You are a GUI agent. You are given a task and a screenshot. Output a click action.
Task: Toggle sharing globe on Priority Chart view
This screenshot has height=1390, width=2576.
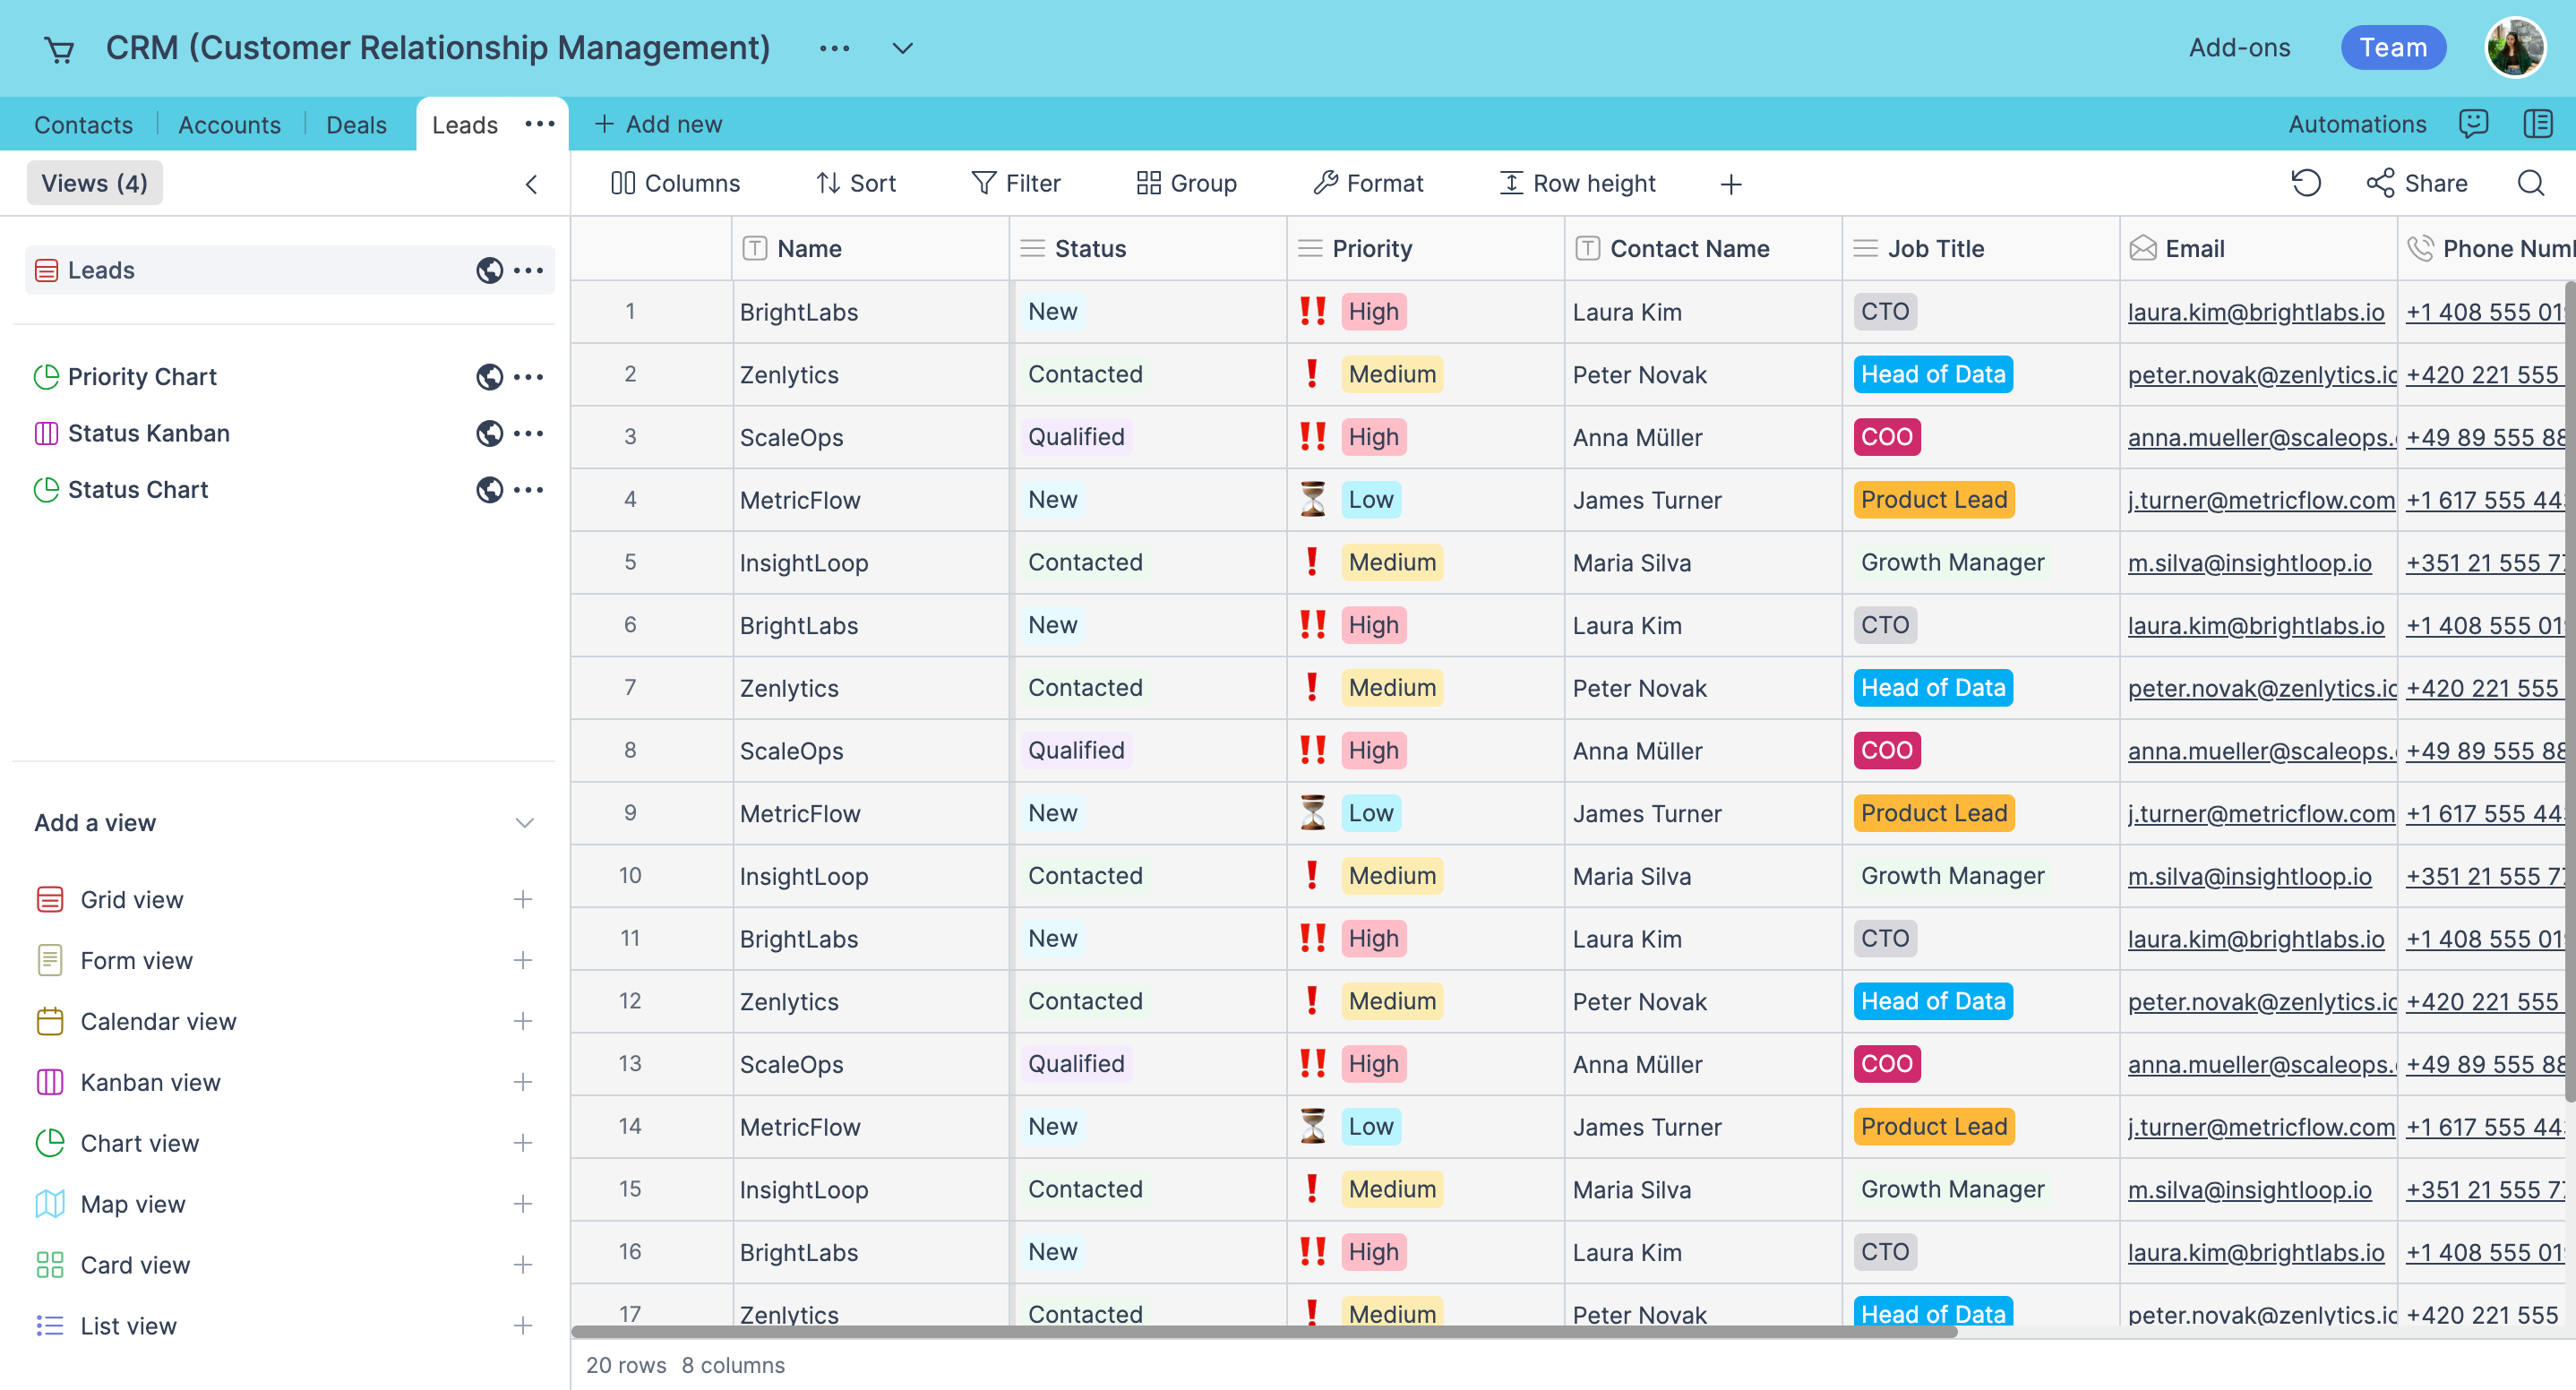pyautogui.click(x=489, y=377)
